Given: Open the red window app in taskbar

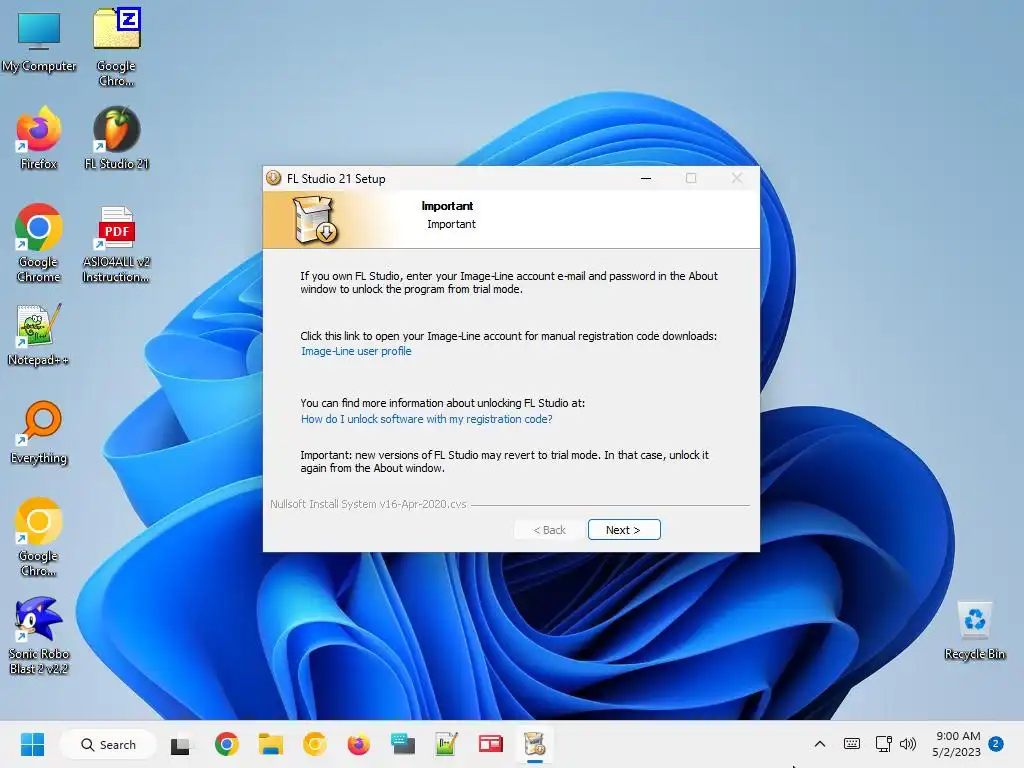Looking at the screenshot, I should [x=490, y=744].
